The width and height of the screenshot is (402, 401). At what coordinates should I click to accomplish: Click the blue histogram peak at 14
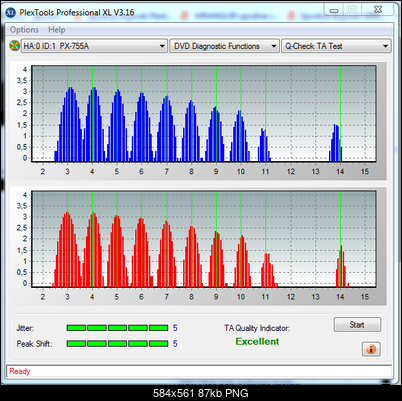[336, 143]
